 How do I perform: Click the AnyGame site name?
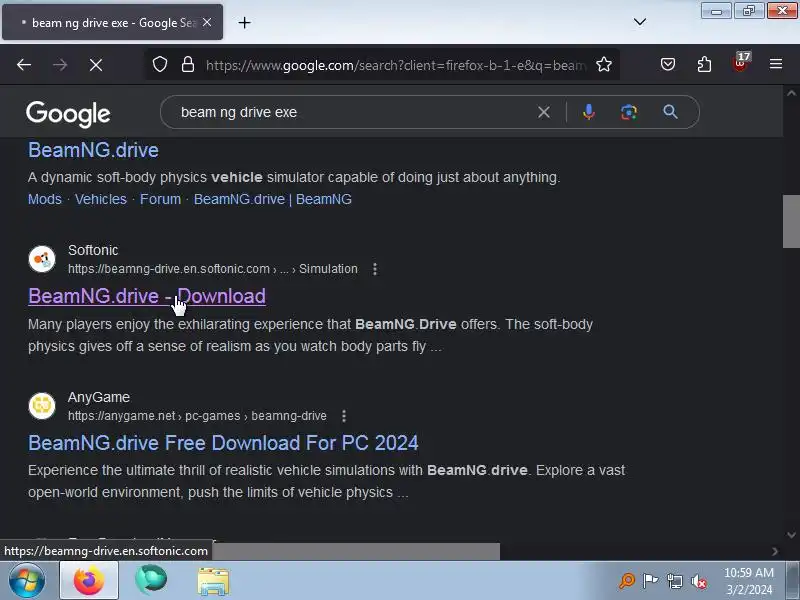click(x=98, y=397)
